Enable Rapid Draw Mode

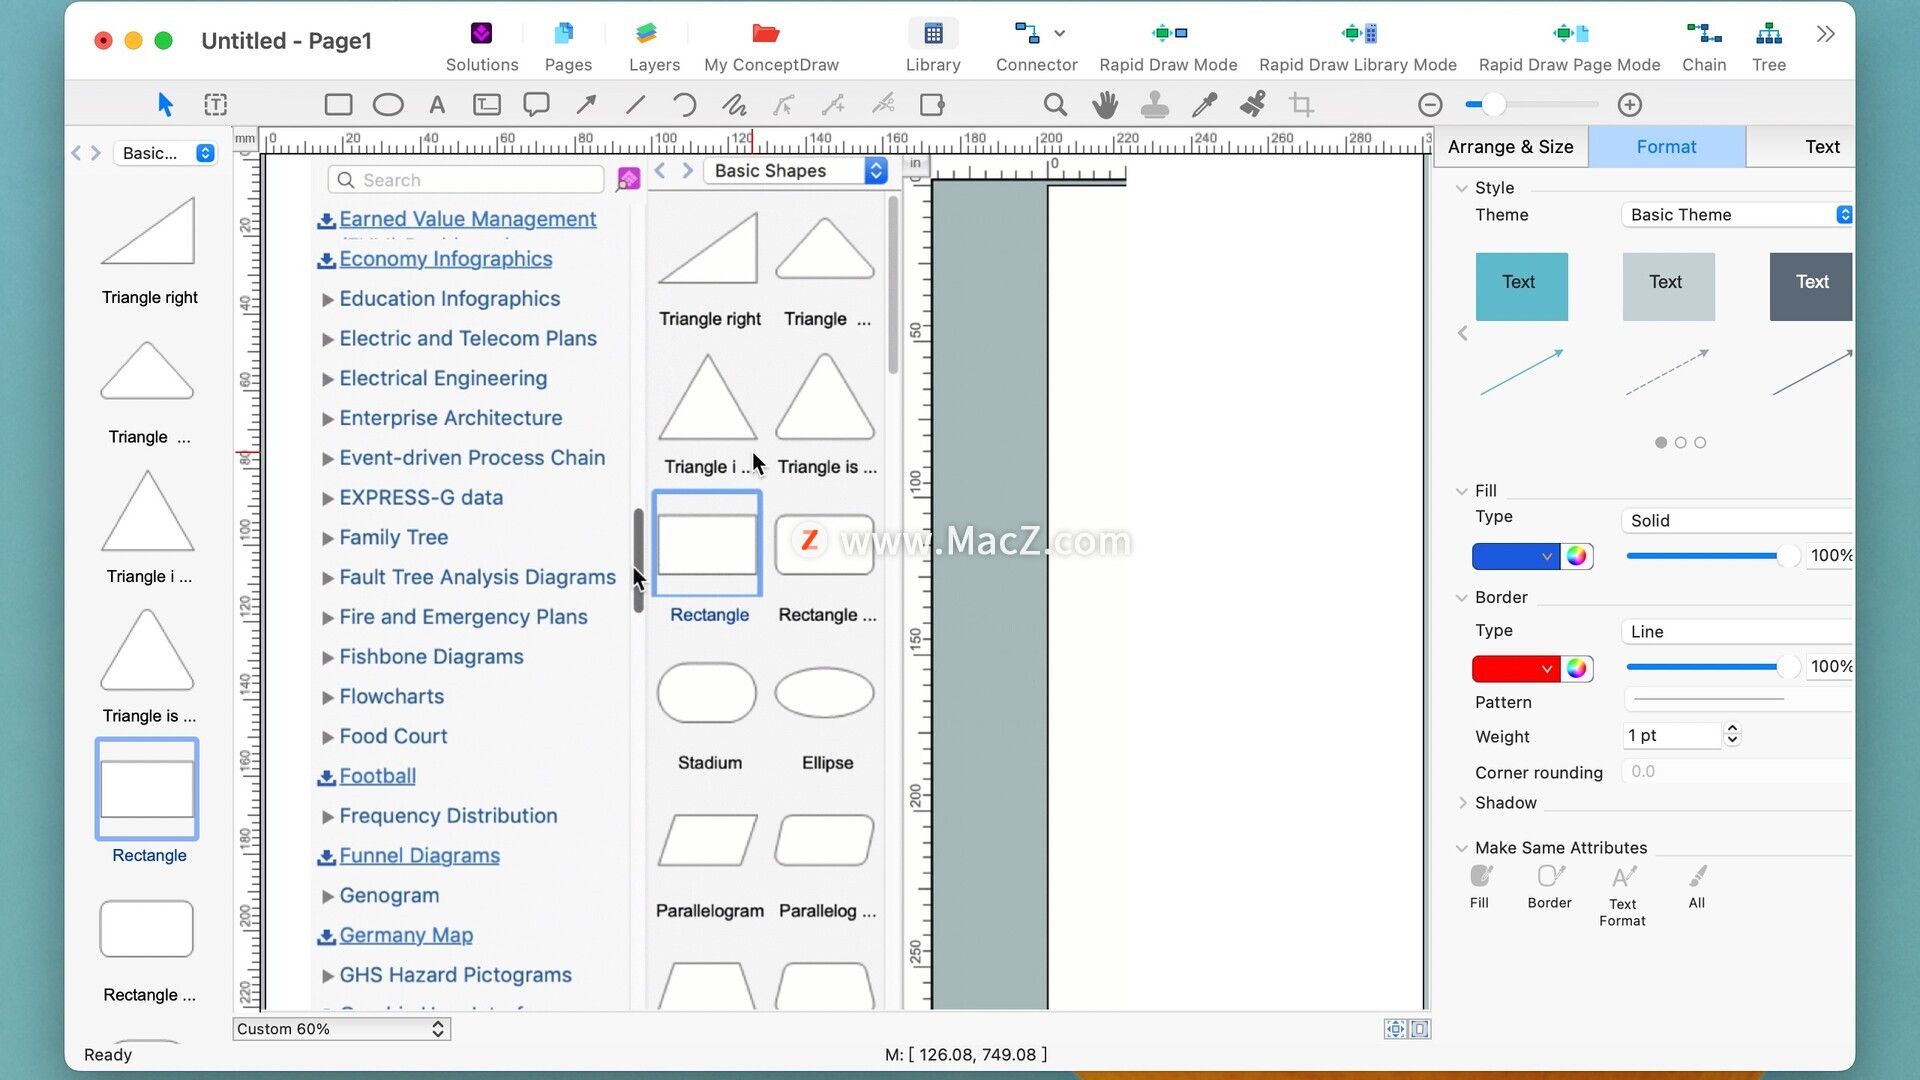tap(1168, 46)
